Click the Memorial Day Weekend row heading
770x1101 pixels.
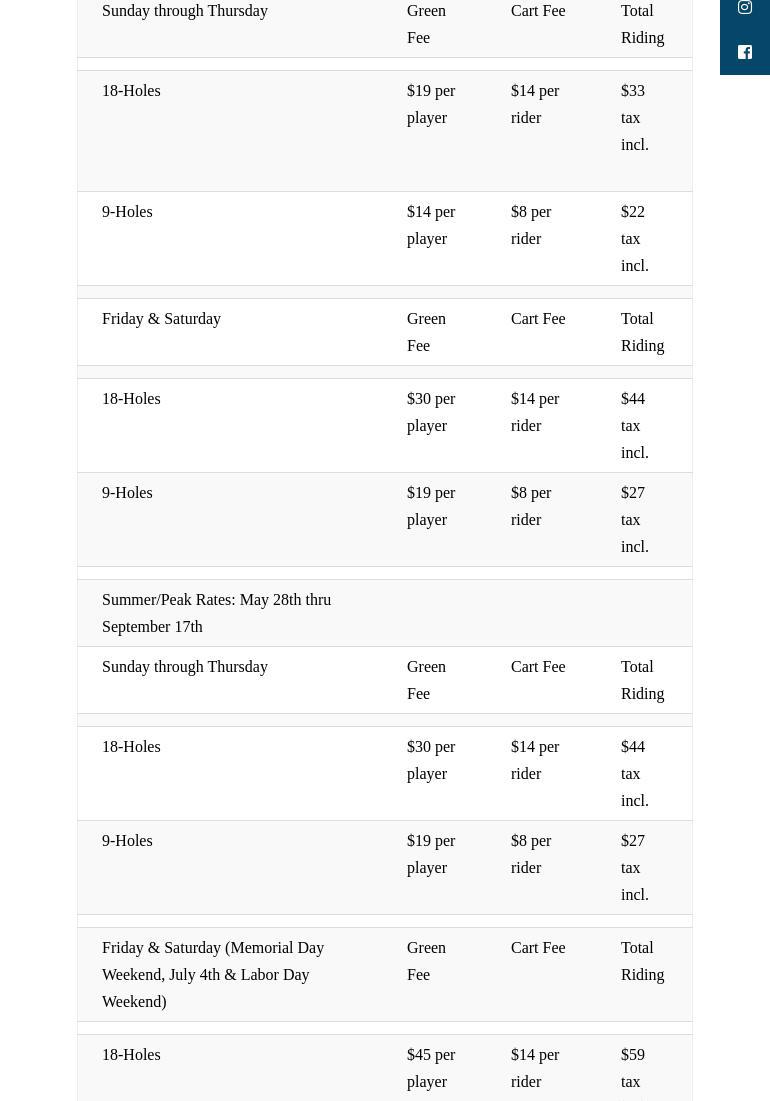tap(213, 974)
